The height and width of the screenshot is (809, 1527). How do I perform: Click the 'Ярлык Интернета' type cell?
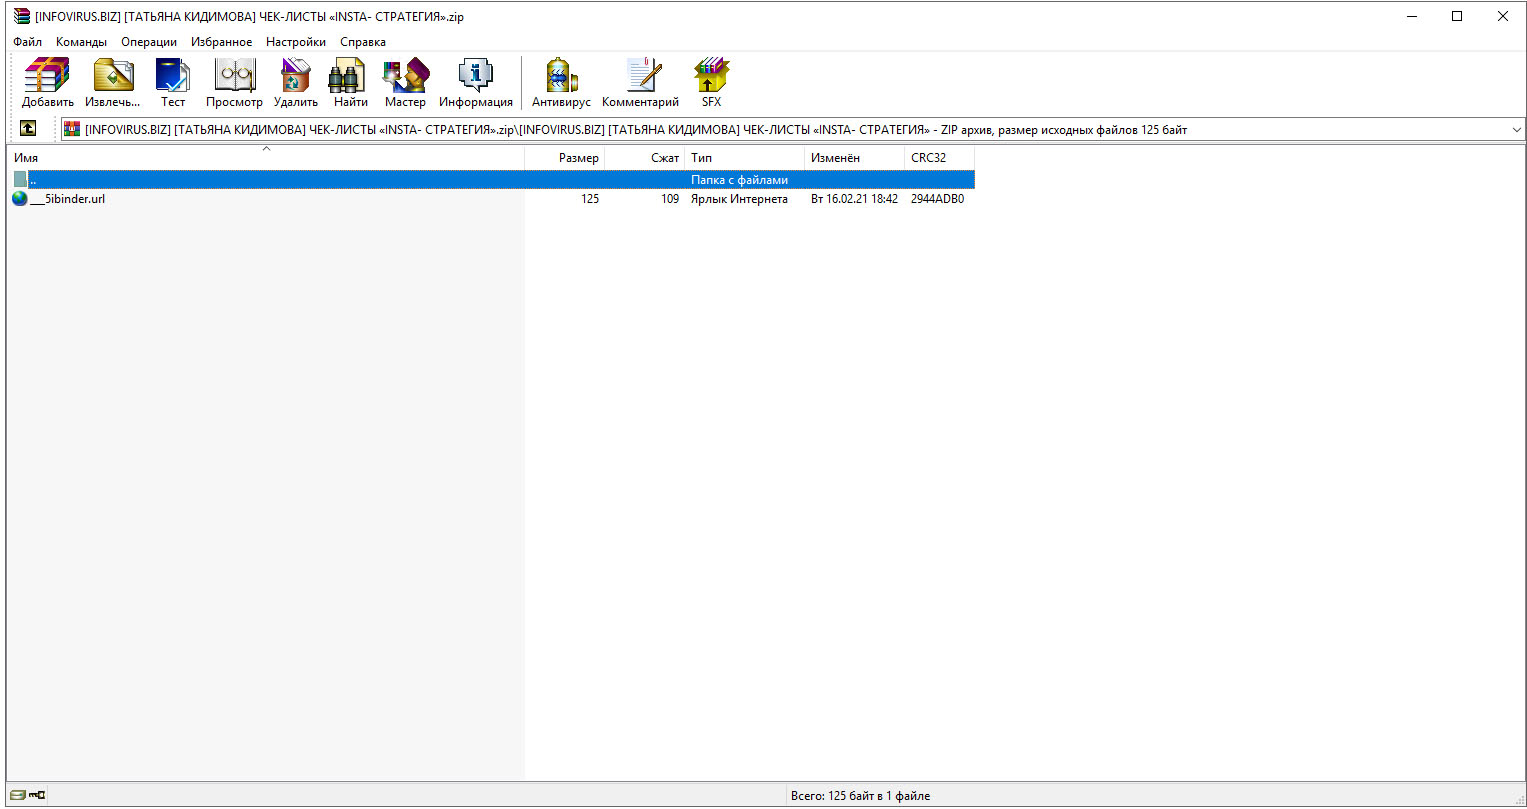[739, 199]
